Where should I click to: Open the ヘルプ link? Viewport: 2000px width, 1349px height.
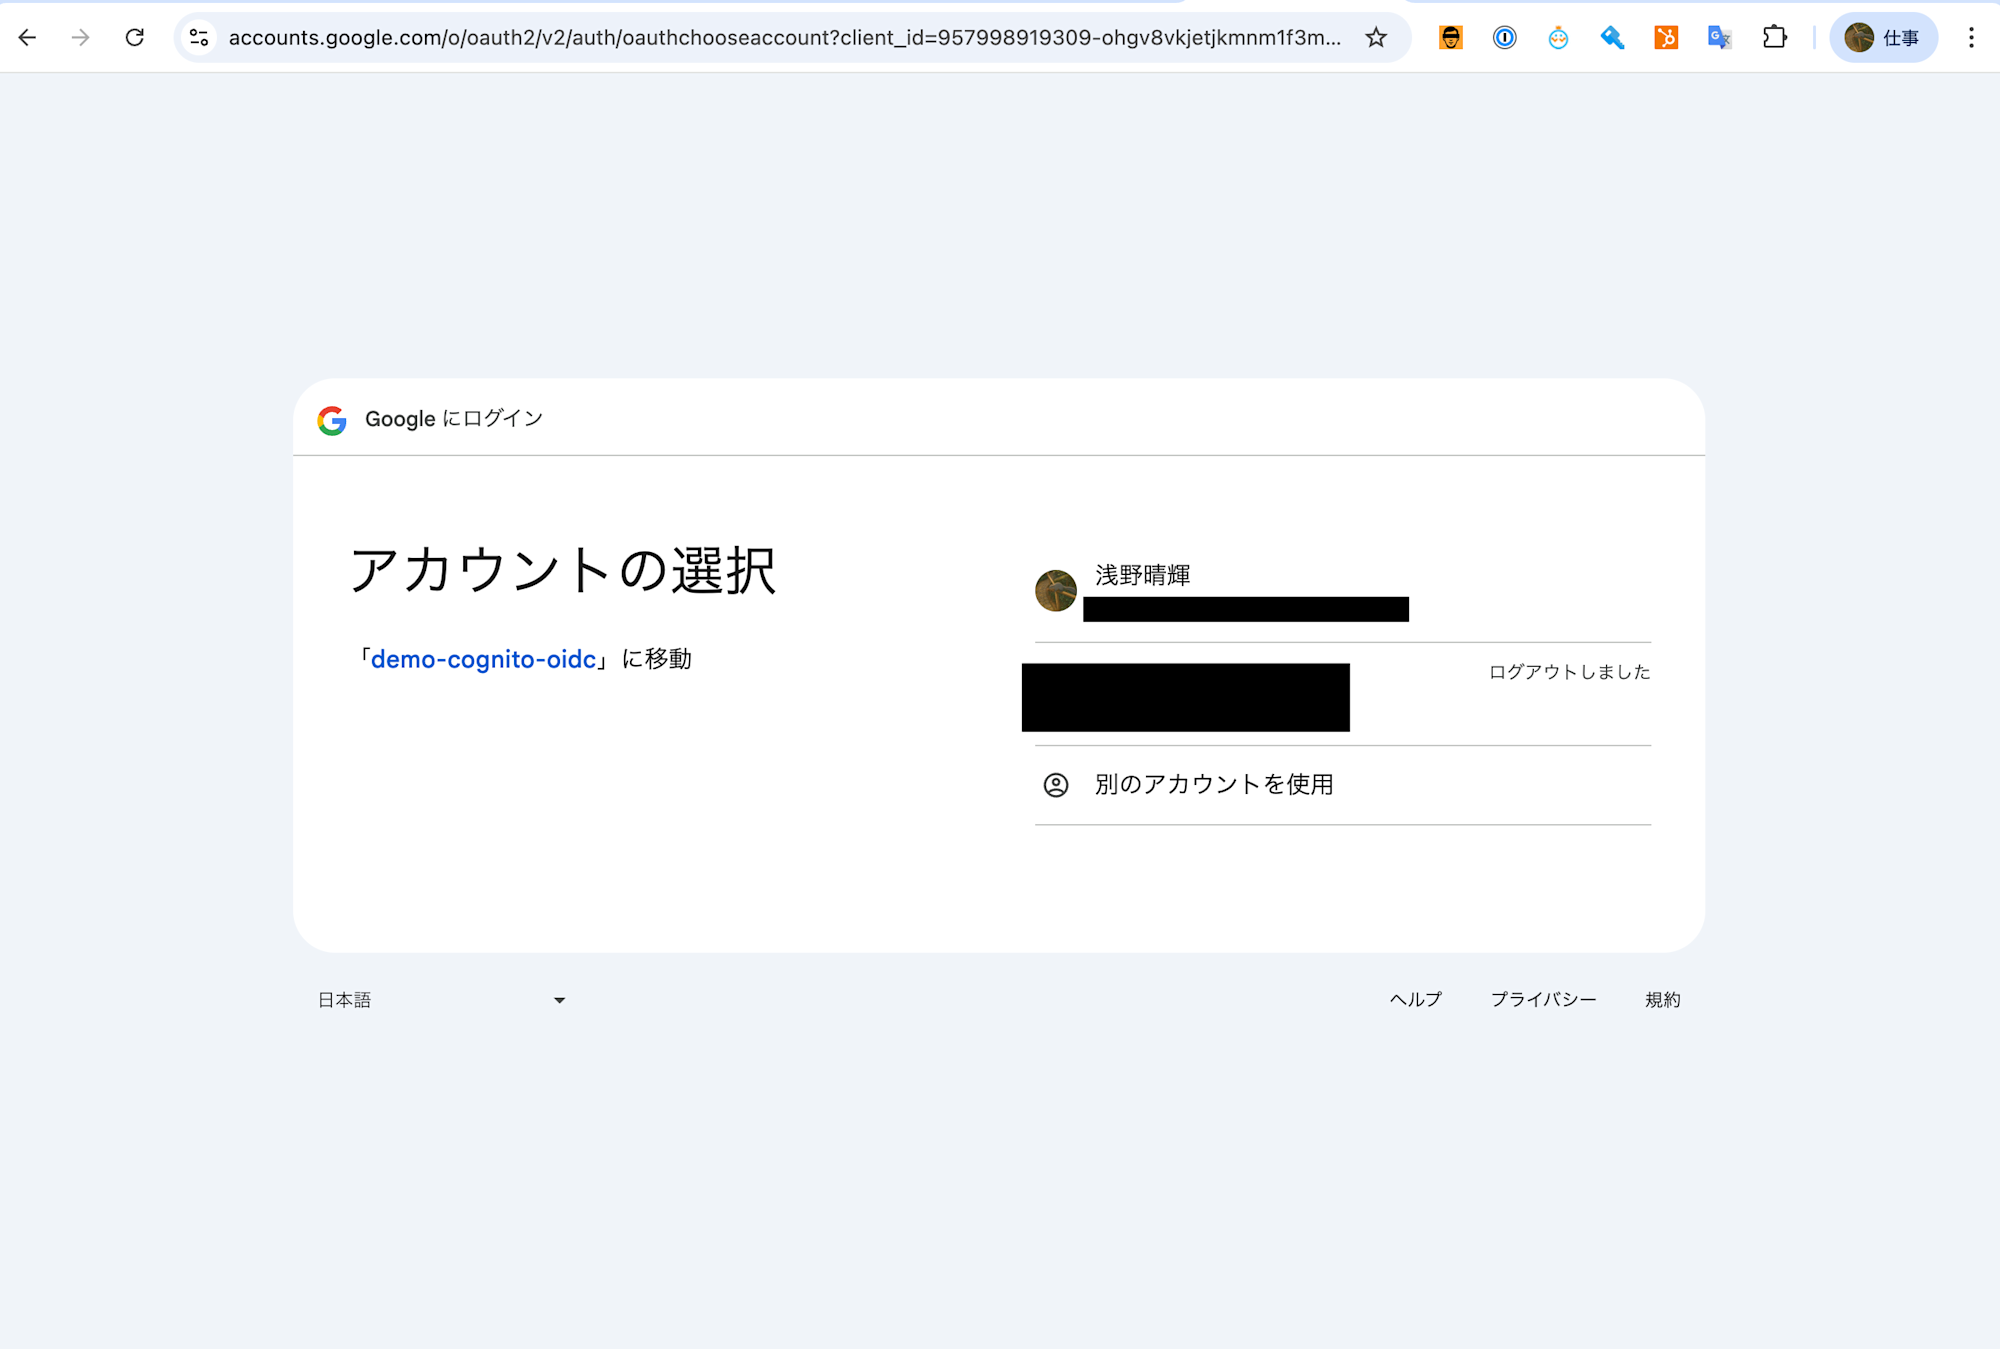1416,1000
